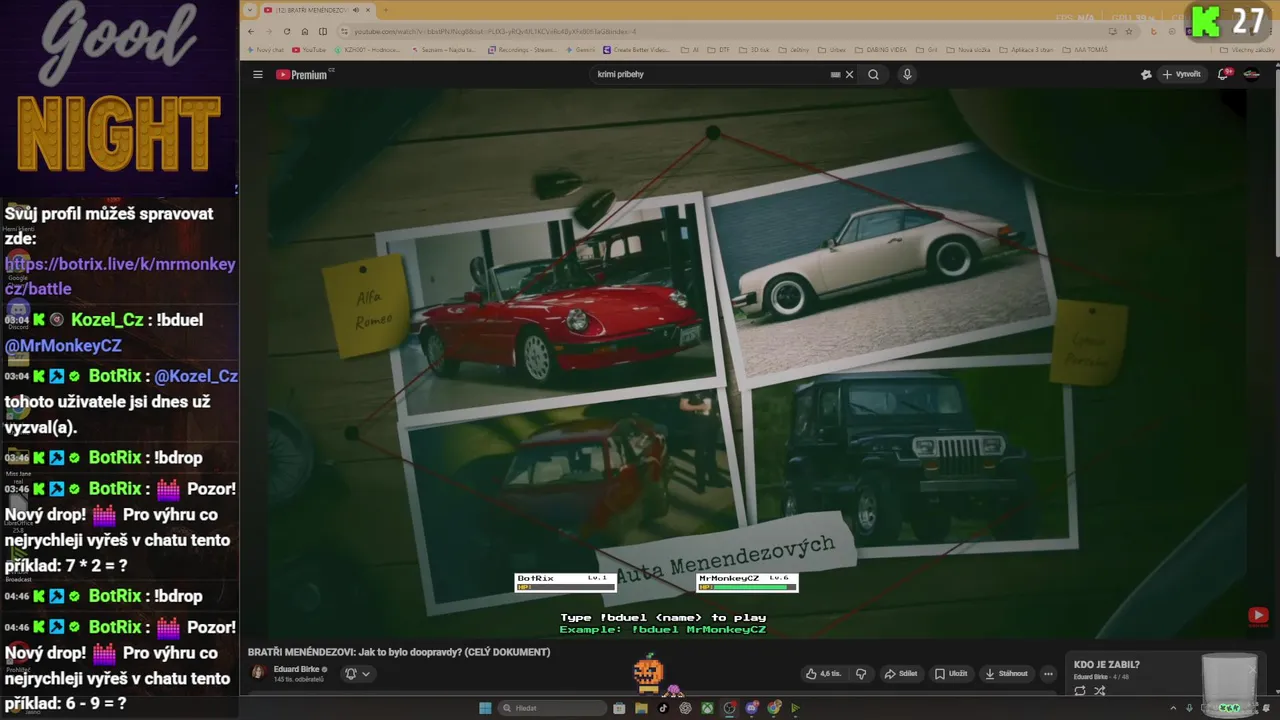1280x720 pixels.
Task: Click the sparkle icon left of Vytvořit
Action: click(1146, 74)
